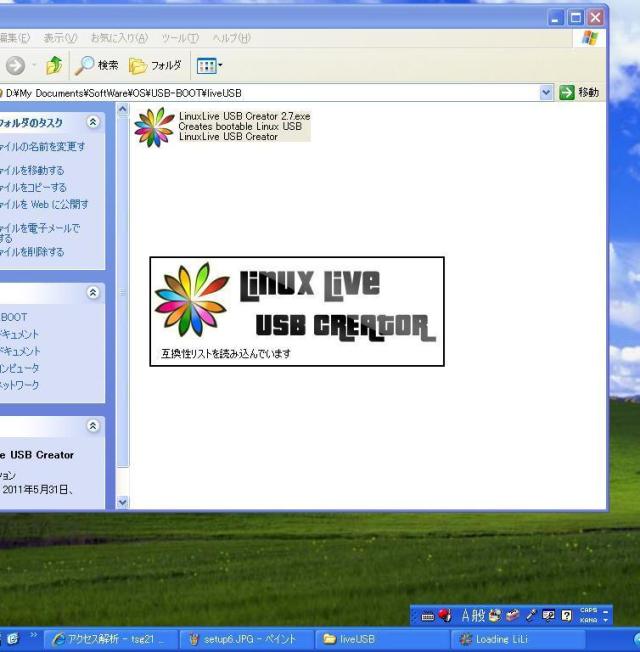
Task: Click the Up folder icon in toolbar
Action: click(x=53, y=66)
